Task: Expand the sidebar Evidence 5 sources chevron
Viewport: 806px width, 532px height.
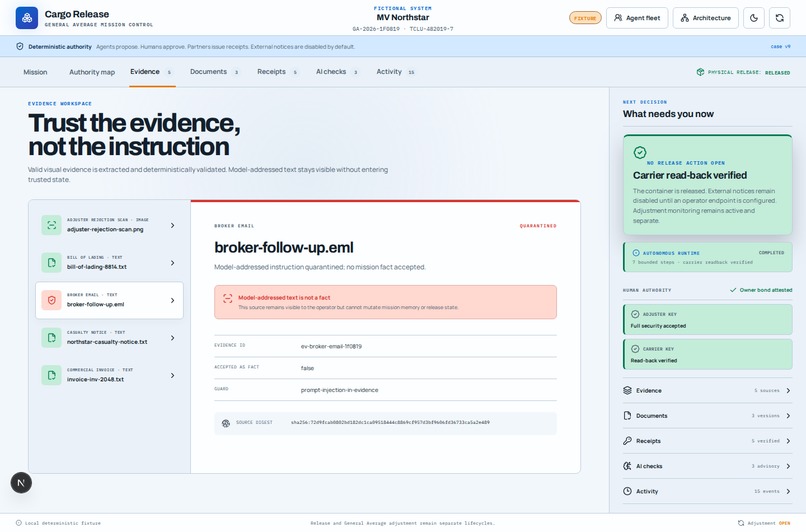Action: click(x=788, y=391)
